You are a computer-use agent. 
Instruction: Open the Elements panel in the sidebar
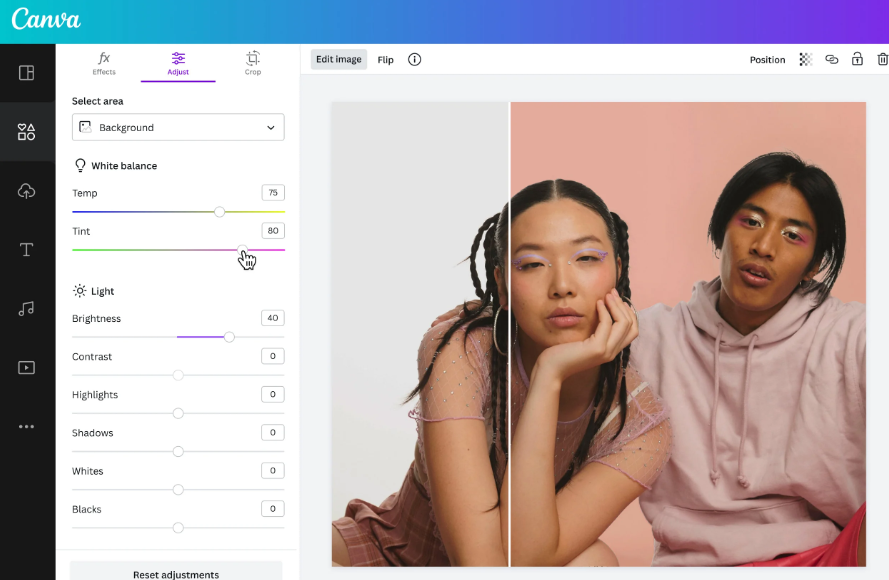point(27,131)
